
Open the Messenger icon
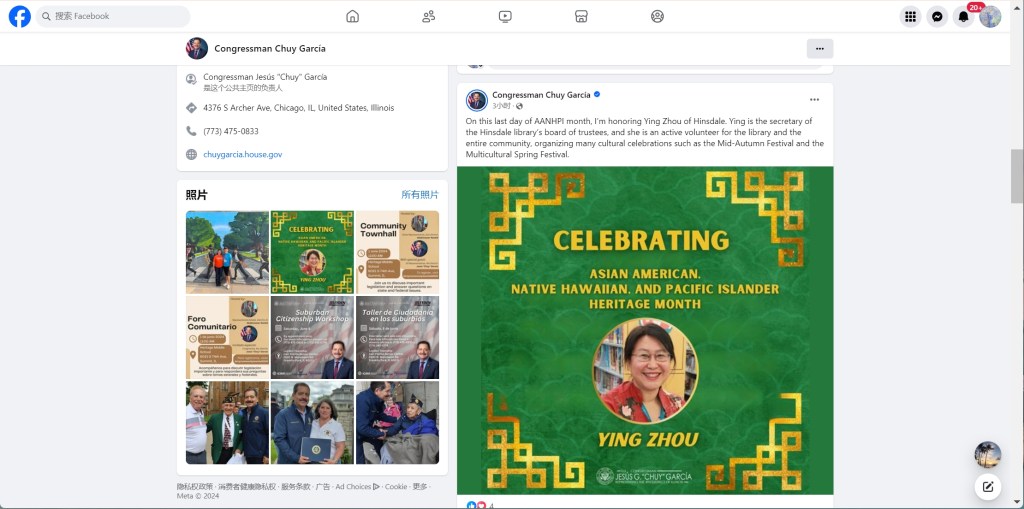937,16
